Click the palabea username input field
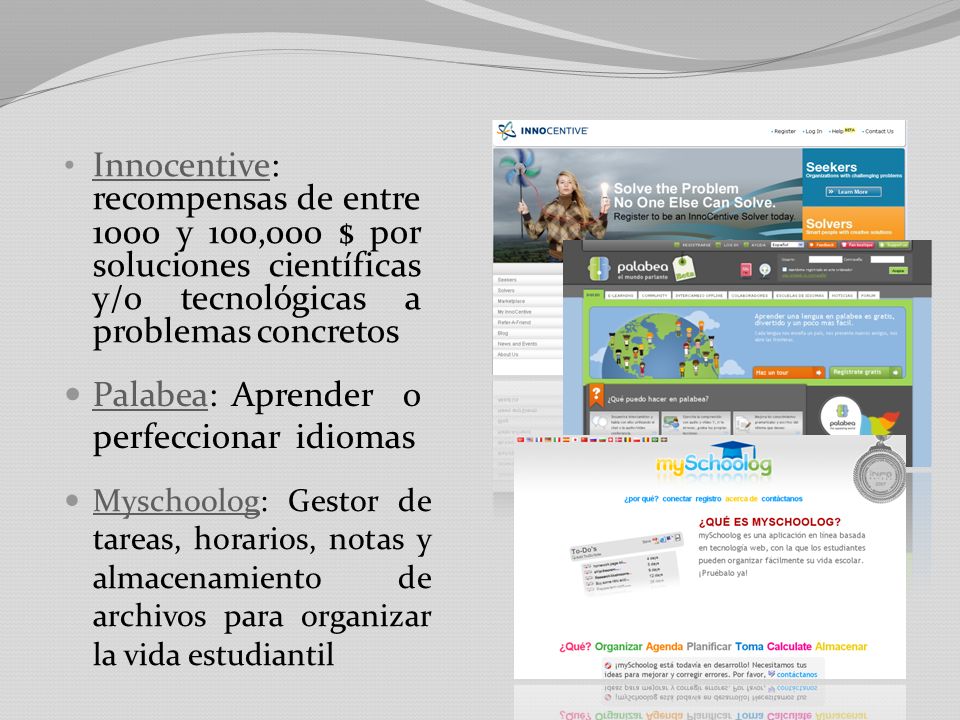 (x=825, y=260)
